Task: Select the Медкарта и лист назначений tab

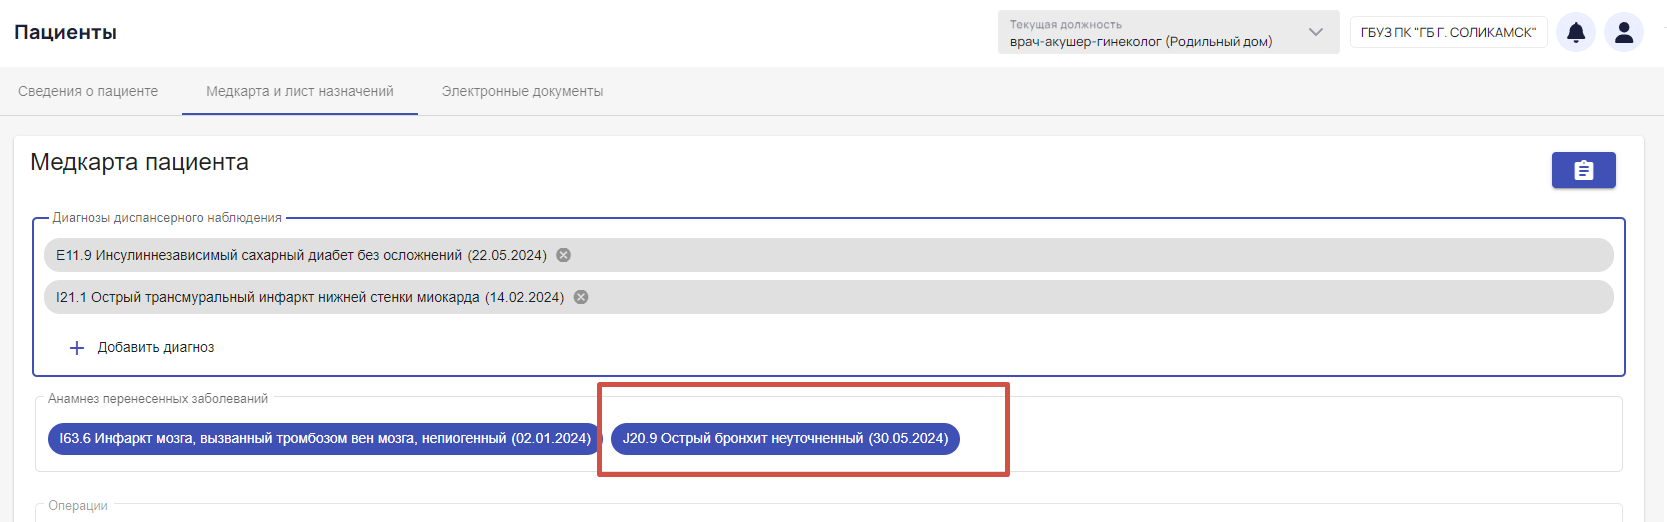Action: [x=300, y=91]
